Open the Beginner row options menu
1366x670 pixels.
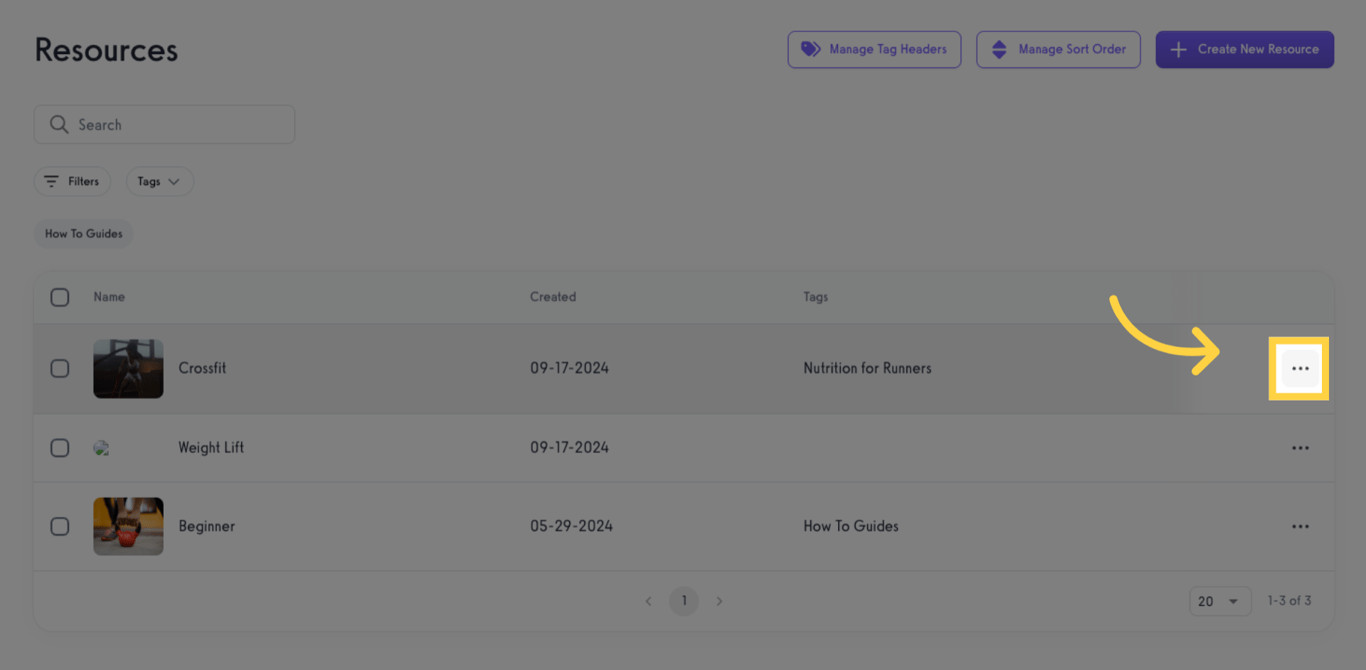(1299, 527)
